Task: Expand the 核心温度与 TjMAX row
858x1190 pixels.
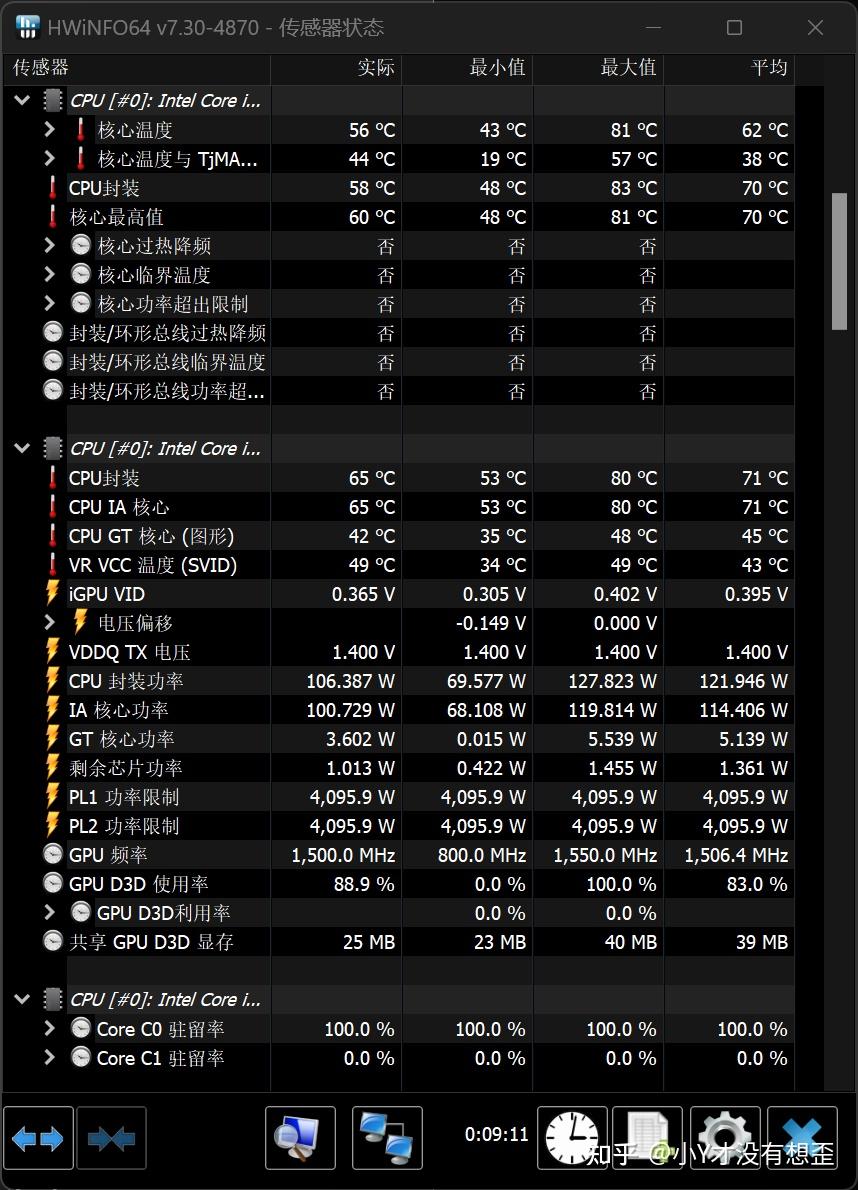Action: (50, 159)
